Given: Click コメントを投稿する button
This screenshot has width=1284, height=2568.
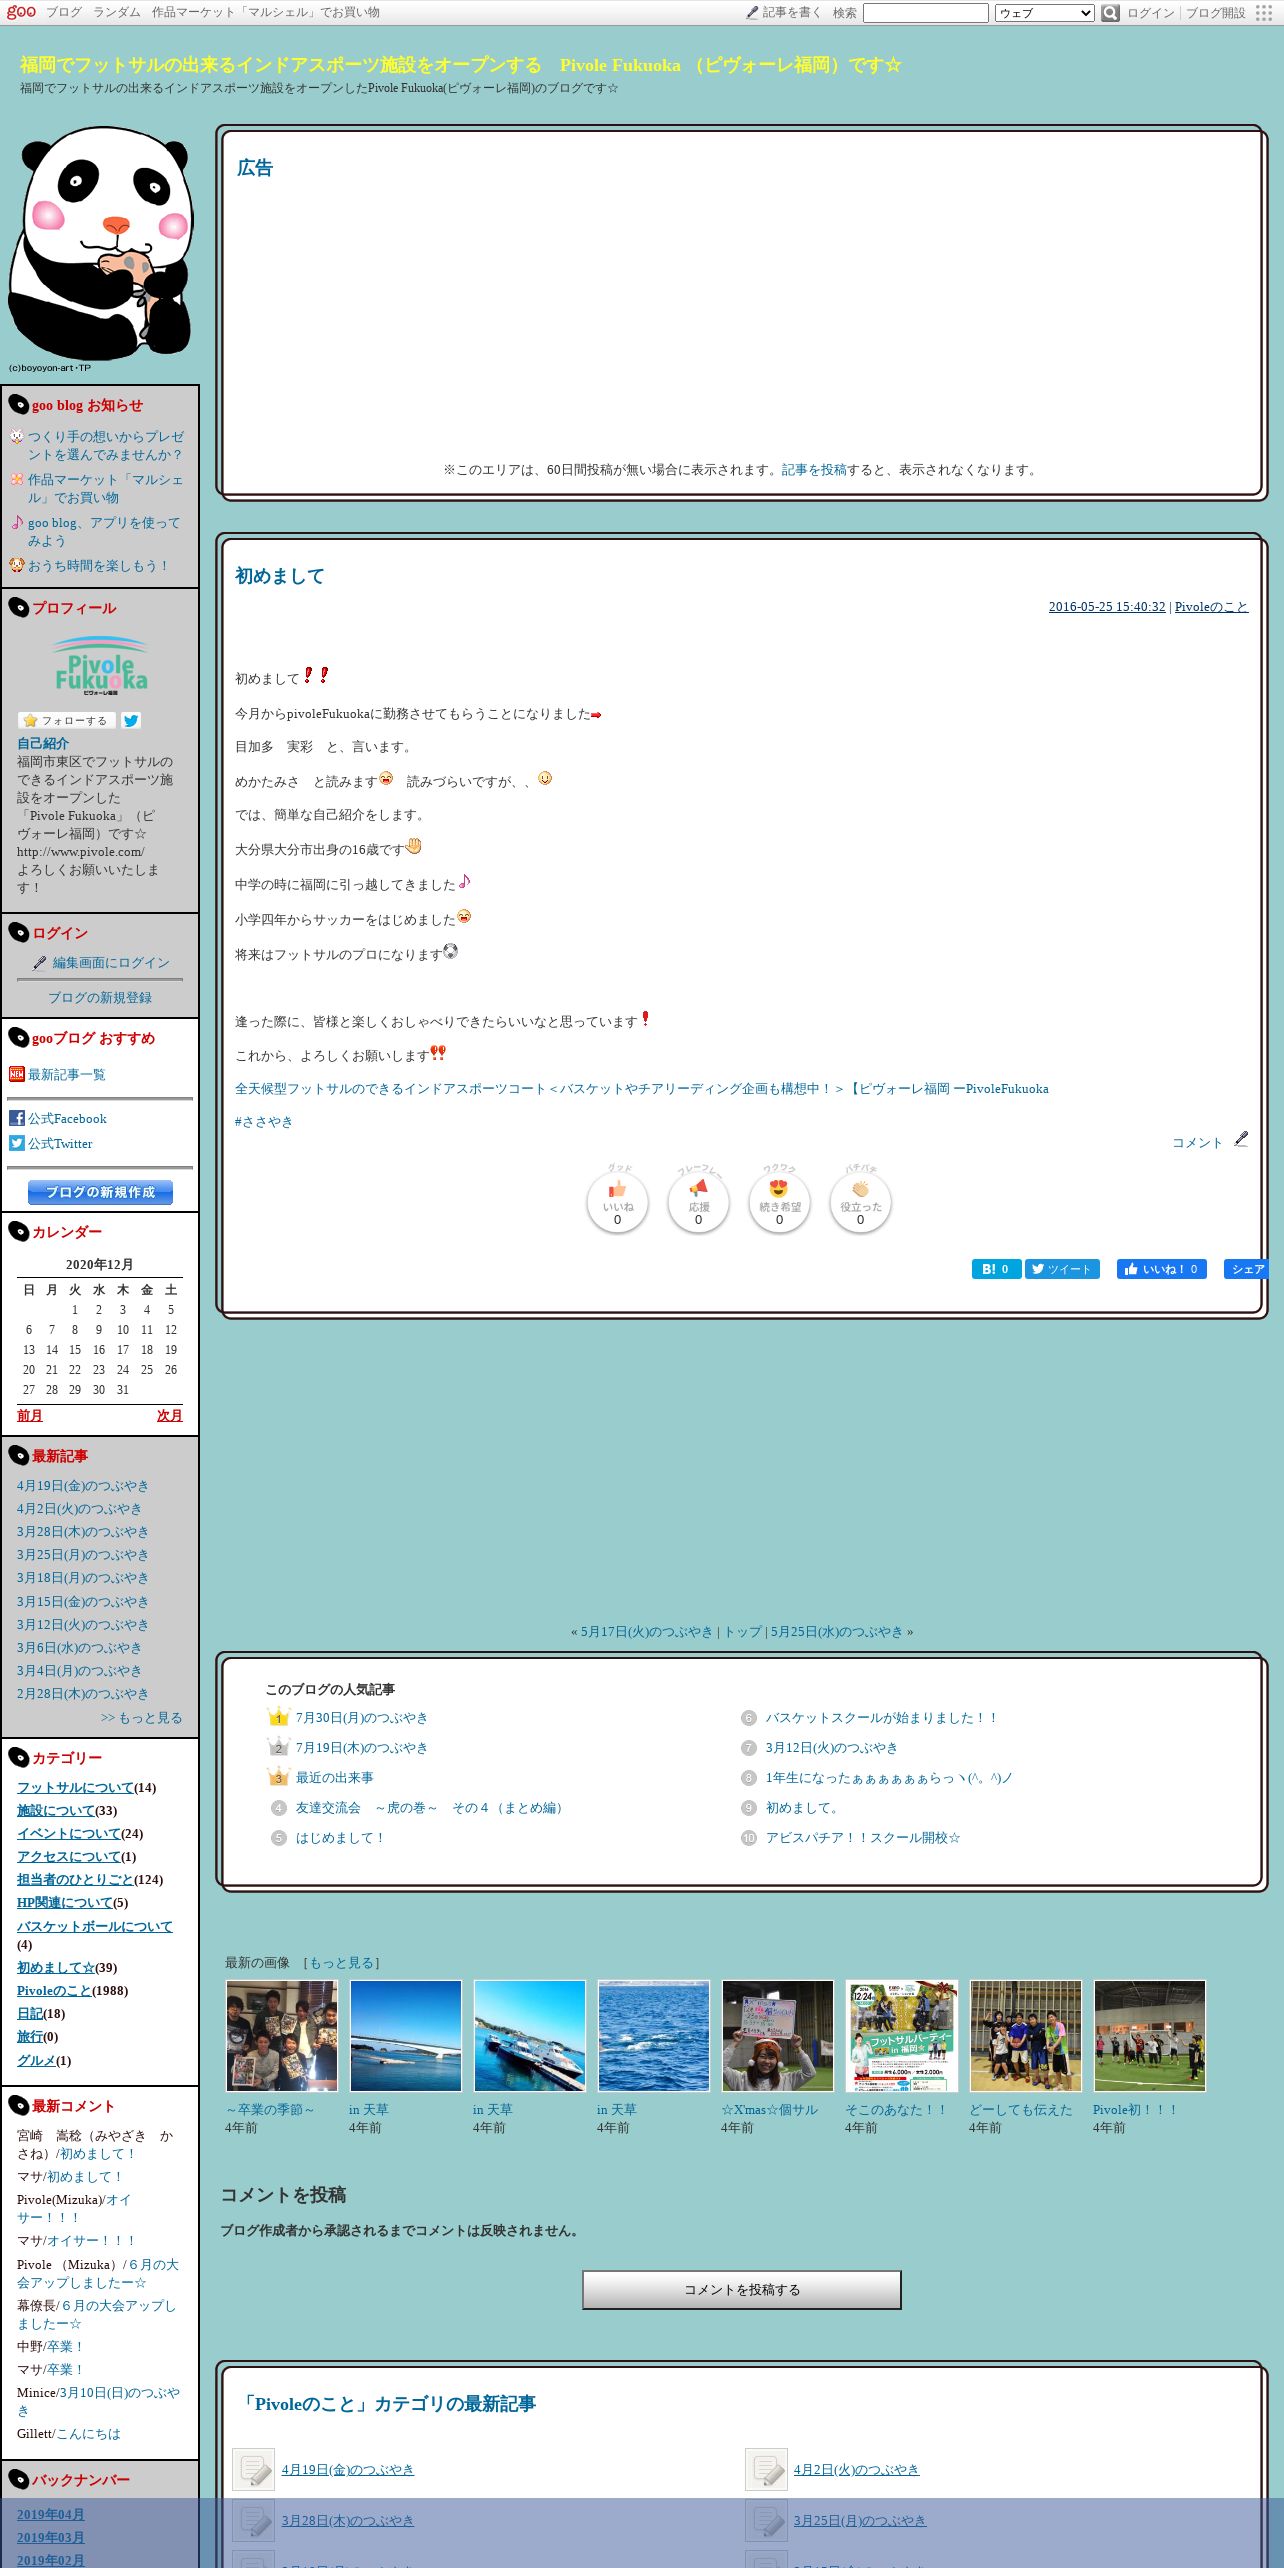Looking at the screenshot, I should coord(742,2290).
